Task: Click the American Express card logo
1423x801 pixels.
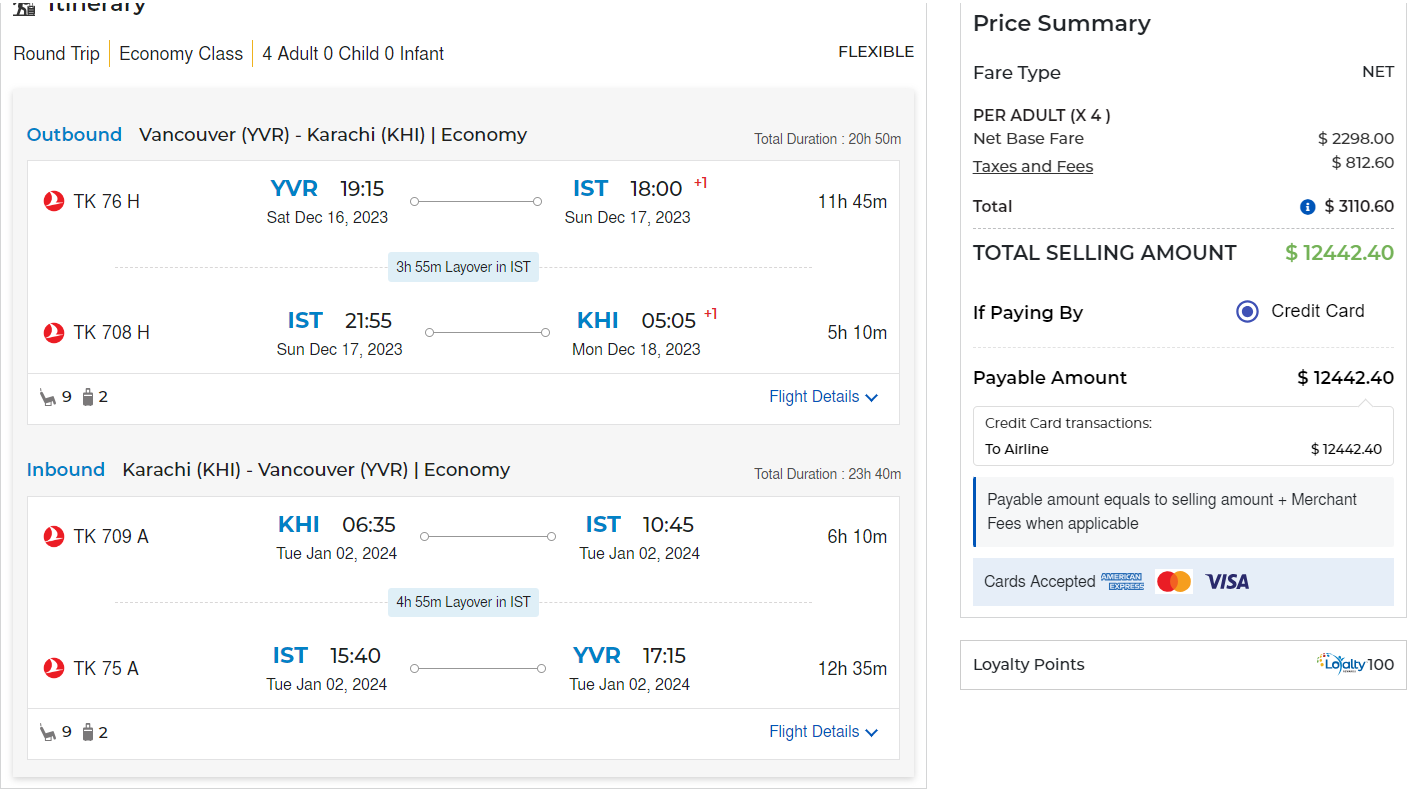Action: pos(1122,581)
